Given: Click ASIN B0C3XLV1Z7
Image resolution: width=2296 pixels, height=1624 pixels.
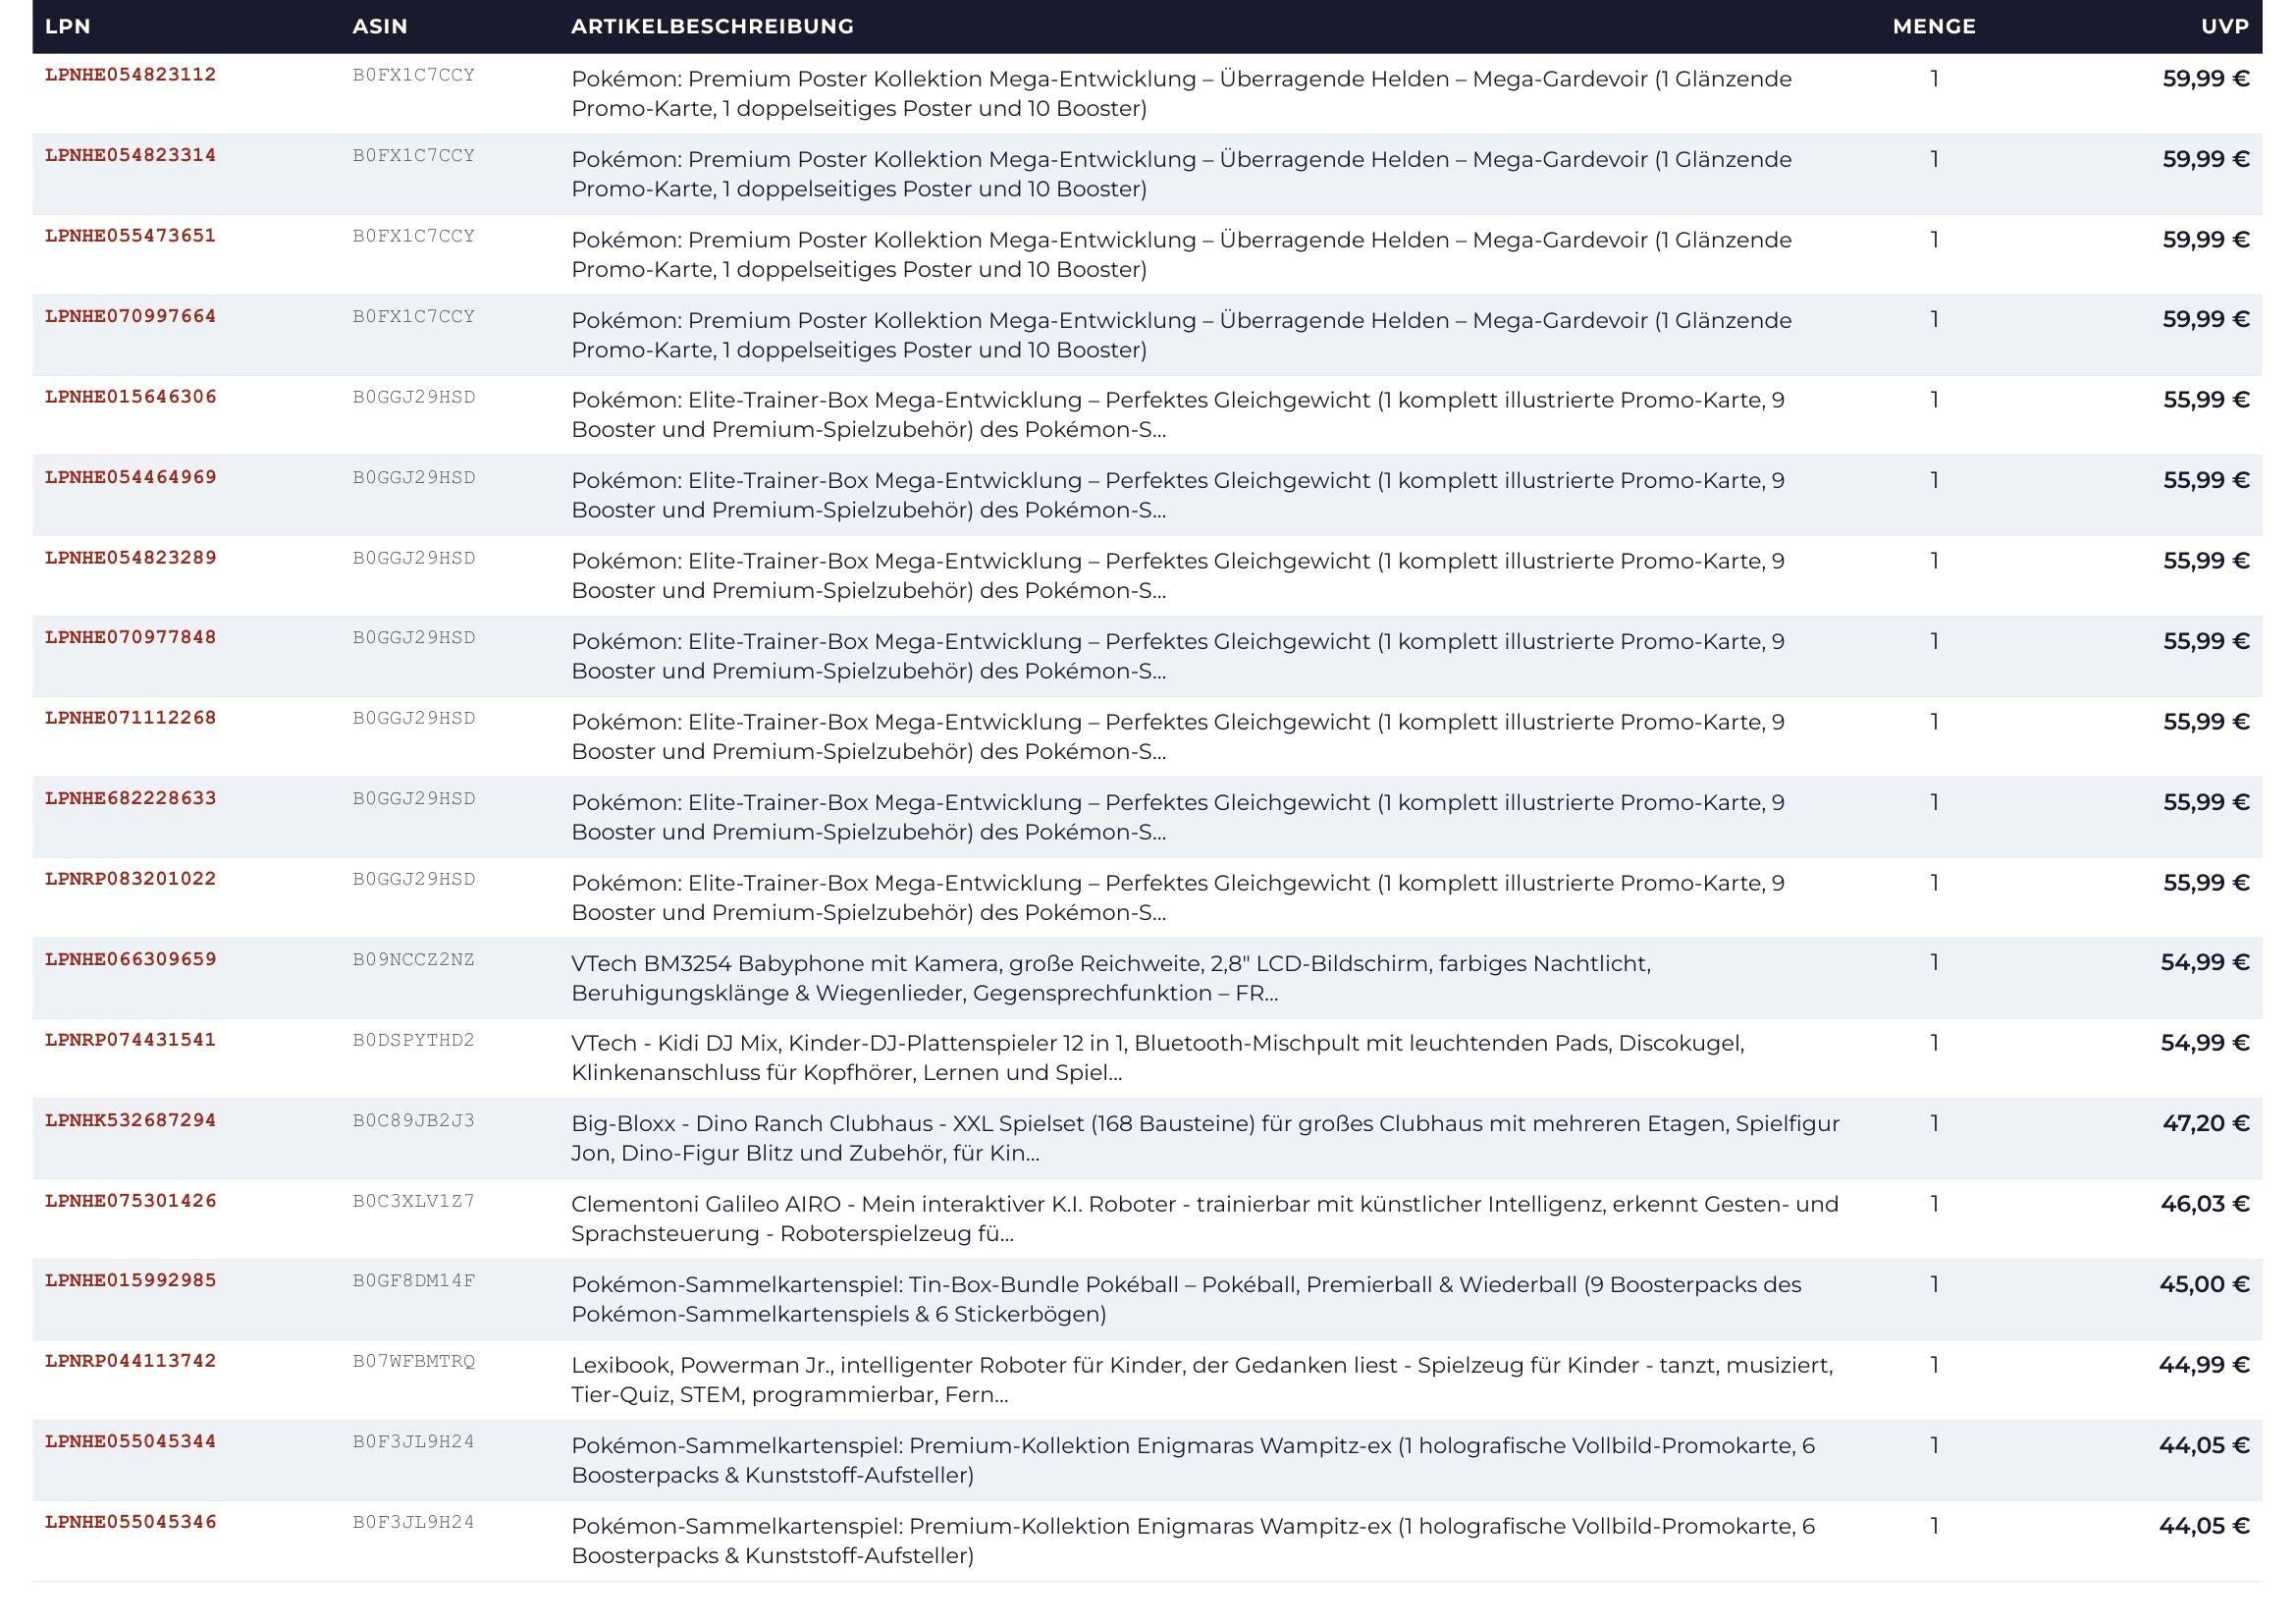Looking at the screenshot, I should coord(413,1201).
